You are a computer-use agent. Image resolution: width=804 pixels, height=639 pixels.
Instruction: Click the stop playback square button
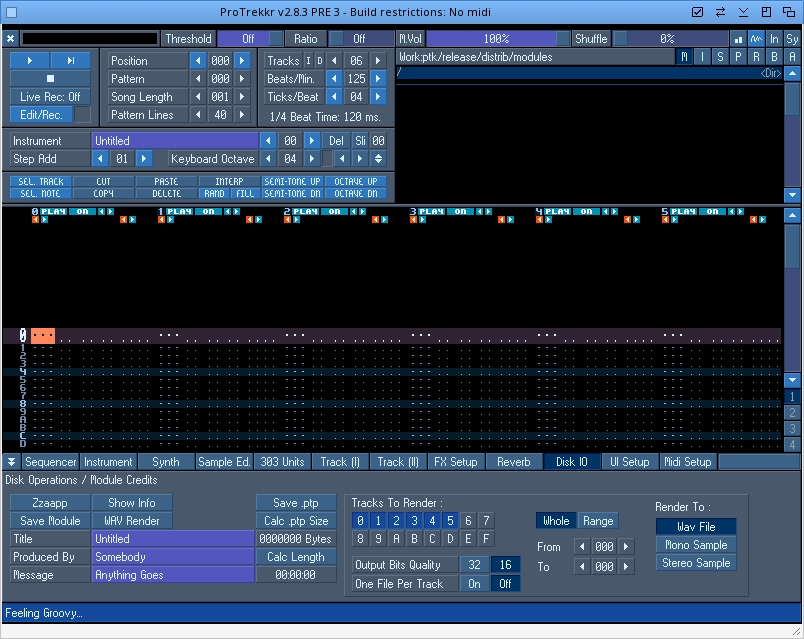point(50,79)
